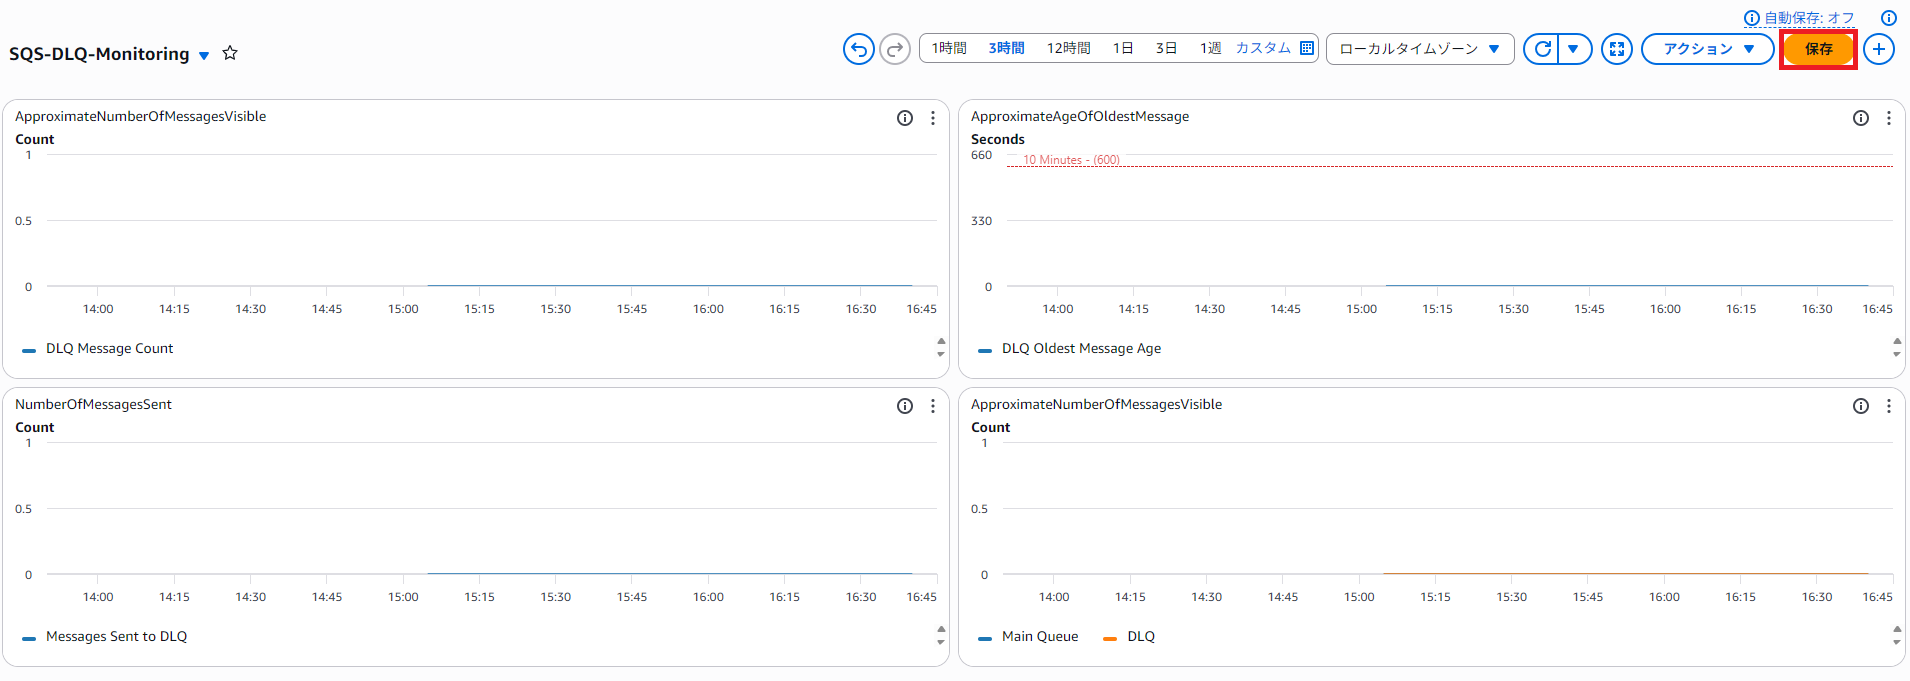Add a widget with the plus icon
Image resolution: width=1910 pixels, height=681 pixels.
point(1879,49)
